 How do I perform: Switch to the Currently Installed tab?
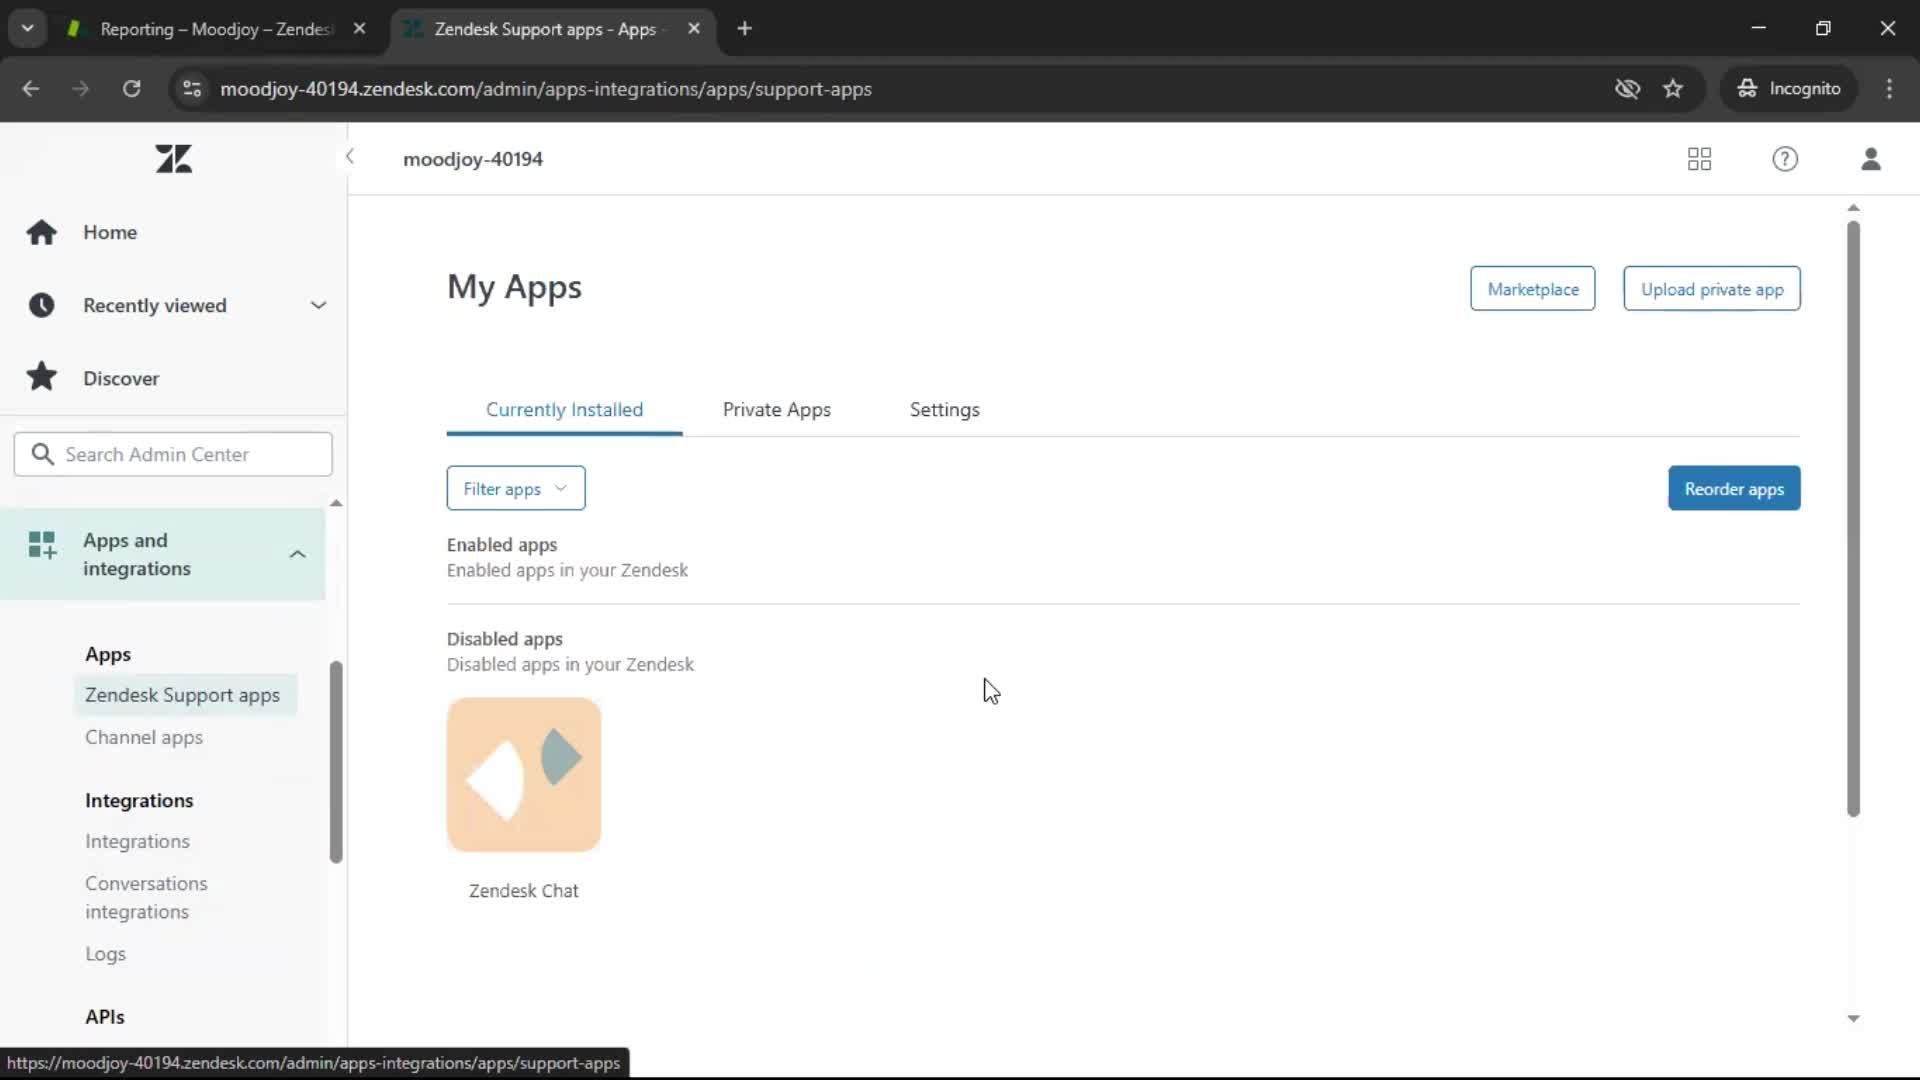[x=564, y=409]
